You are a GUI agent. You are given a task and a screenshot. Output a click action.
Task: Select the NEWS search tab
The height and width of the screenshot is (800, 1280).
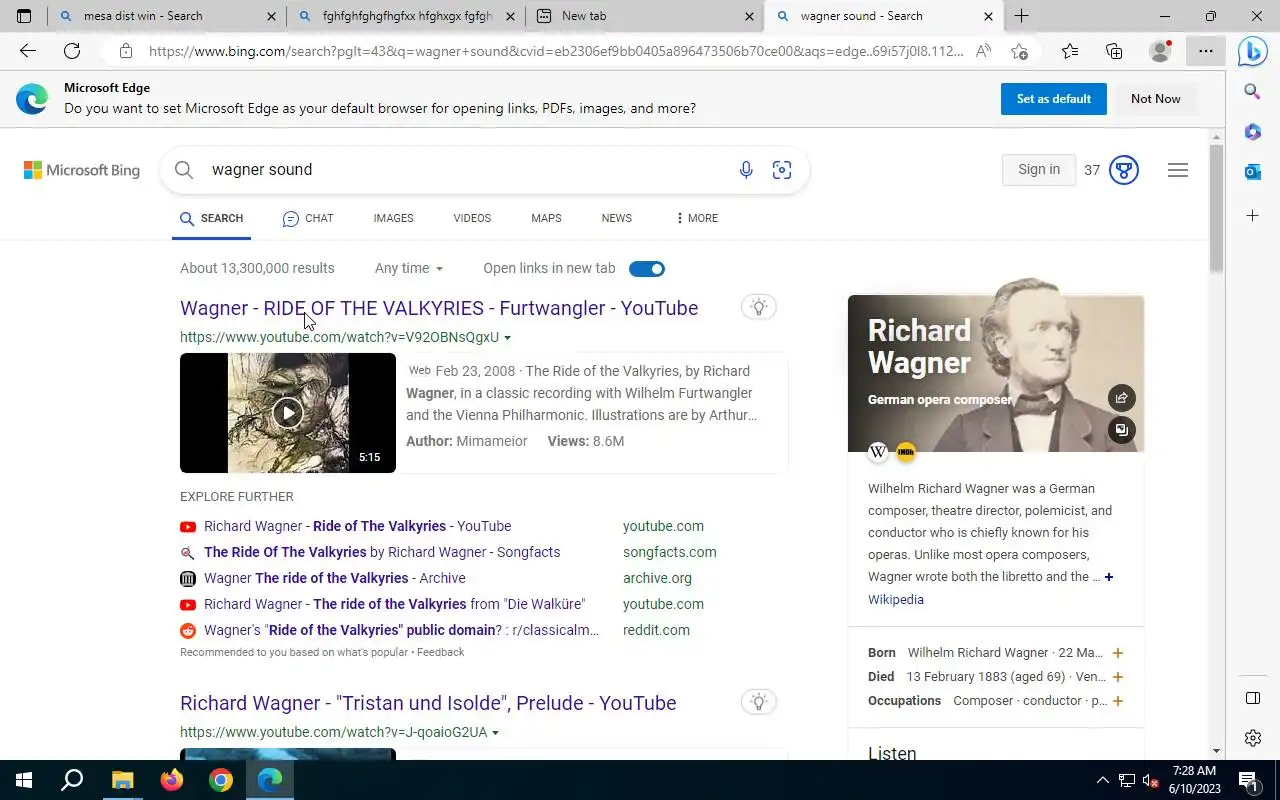point(616,218)
